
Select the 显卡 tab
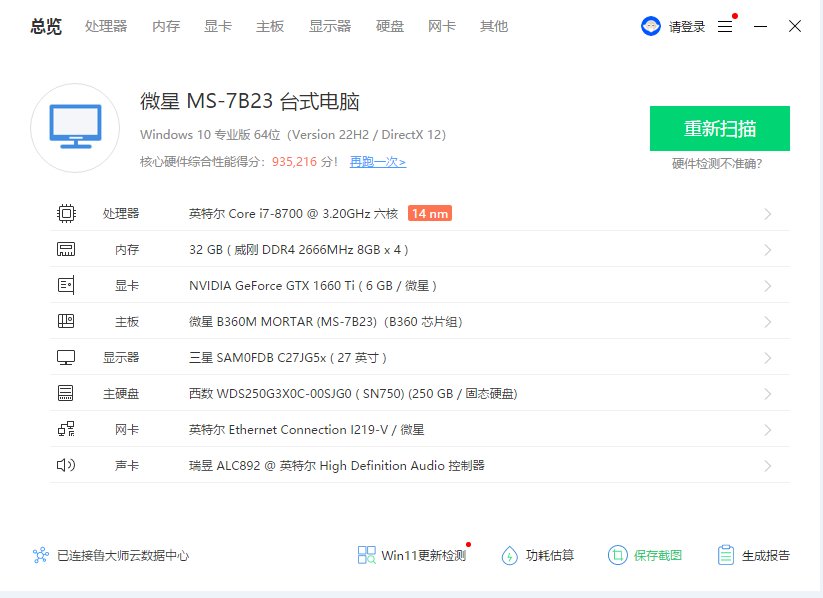[x=218, y=26]
